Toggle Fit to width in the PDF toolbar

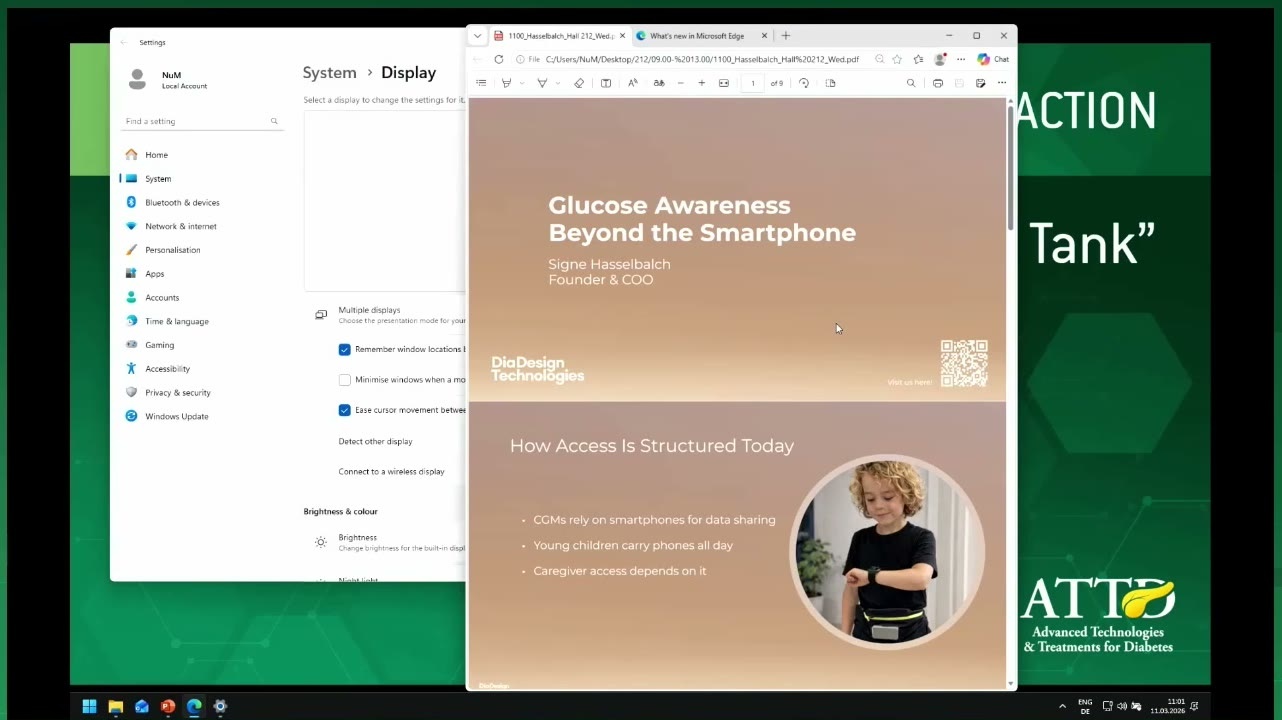(724, 83)
